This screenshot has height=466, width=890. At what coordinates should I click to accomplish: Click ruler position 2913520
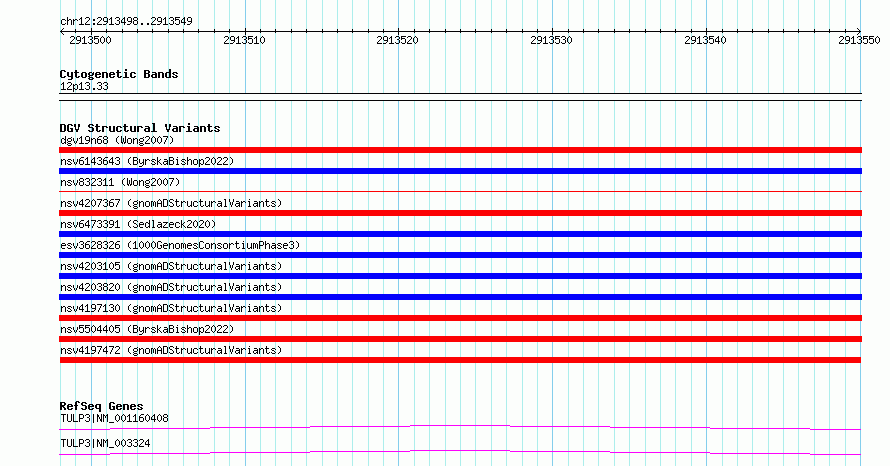[397, 40]
